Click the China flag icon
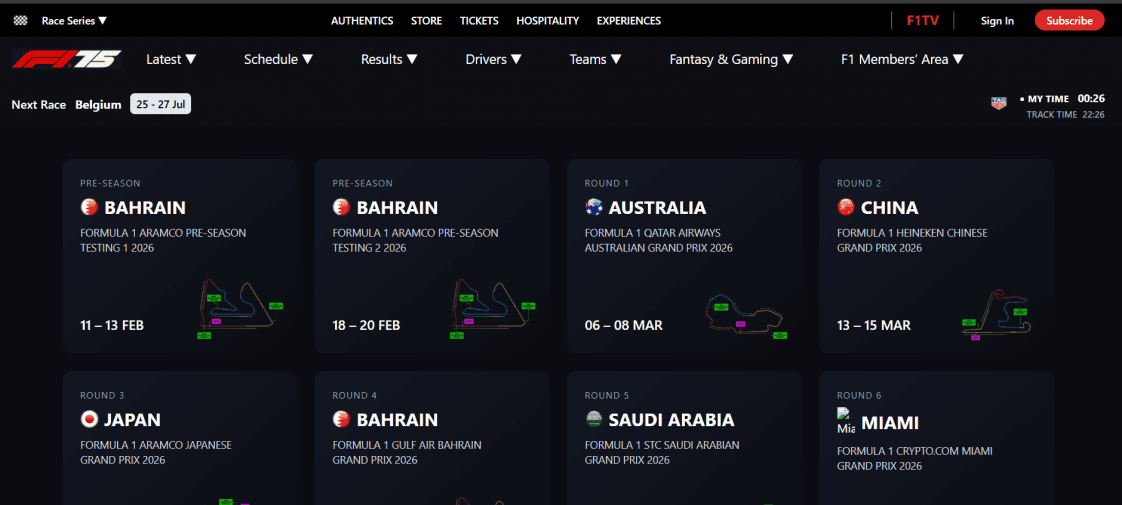 click(x=846, y=207)
